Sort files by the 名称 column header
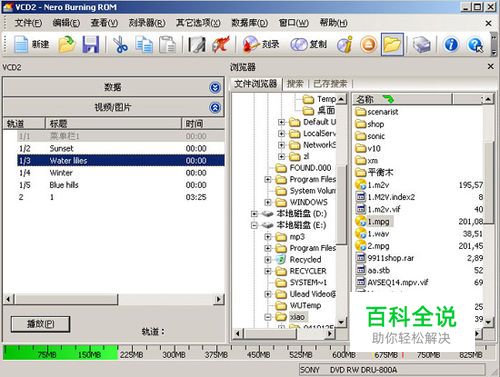The width and height of the screenshot is (500, 377). click(402, 99)
